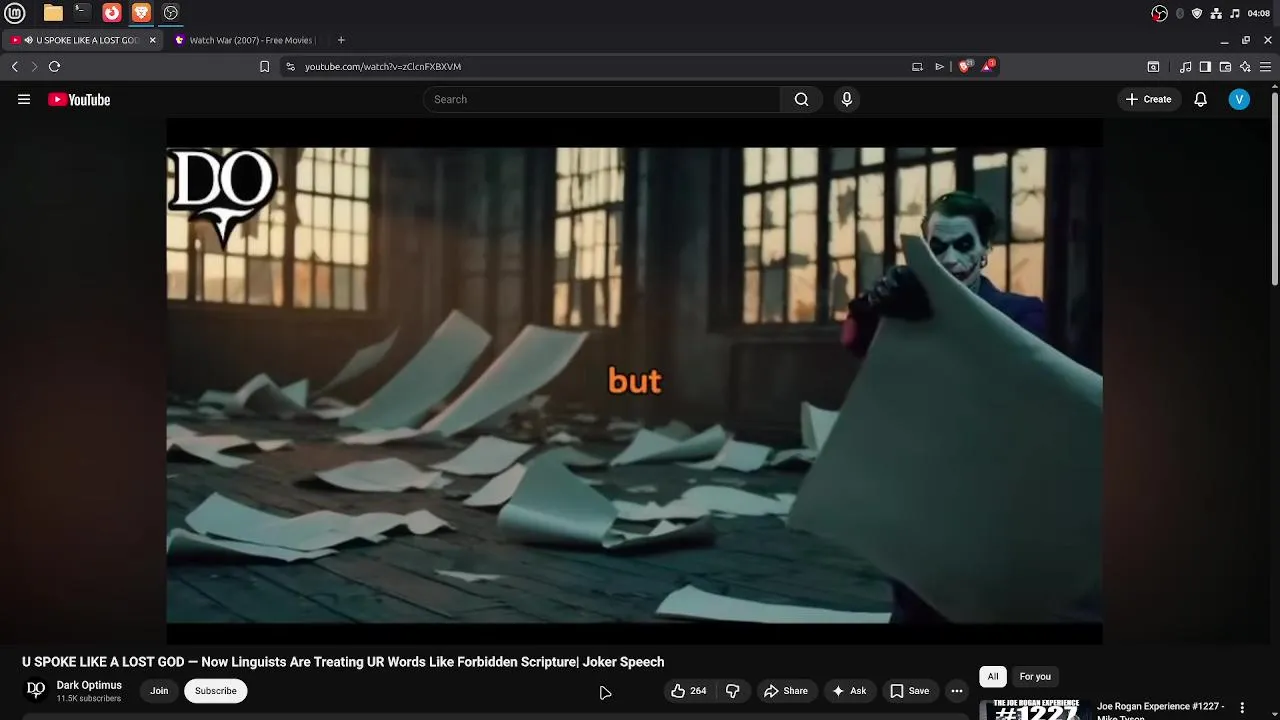Go back to the previous page
Screen dimensions: 1280x720
14,66
